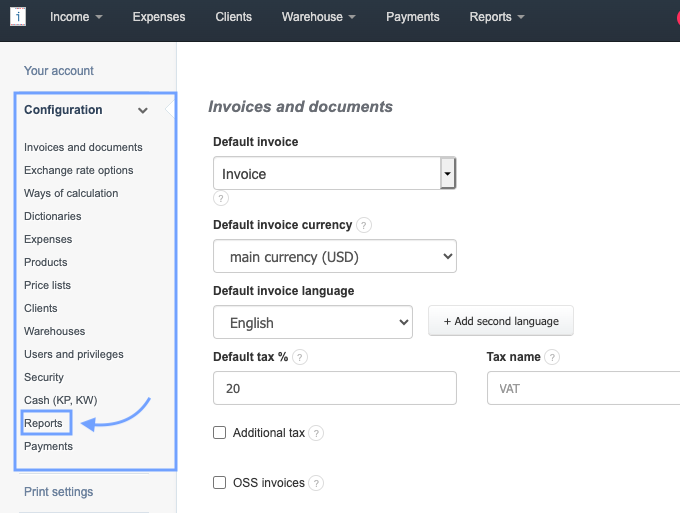680x513 pixels.
Task: Expand the Default invoice currency selector
Action: coord(334,257)
